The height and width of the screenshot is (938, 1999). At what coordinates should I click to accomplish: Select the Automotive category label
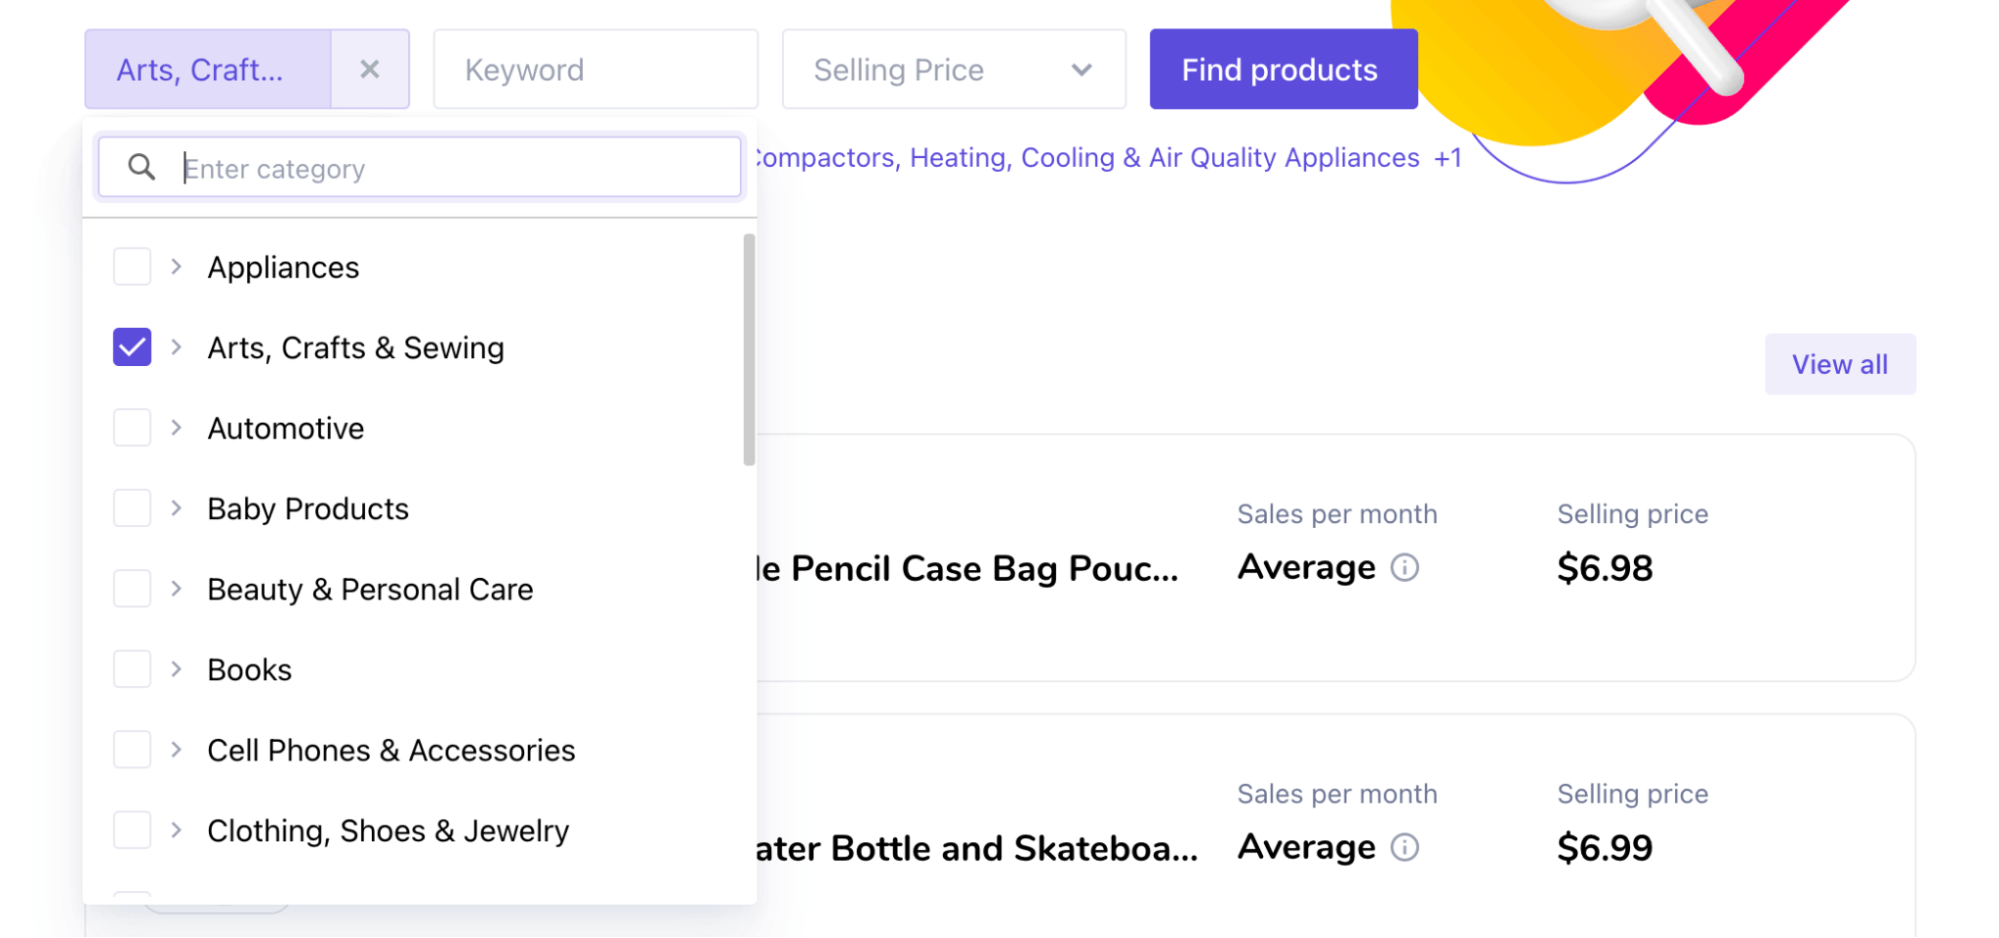pos(286,428)
